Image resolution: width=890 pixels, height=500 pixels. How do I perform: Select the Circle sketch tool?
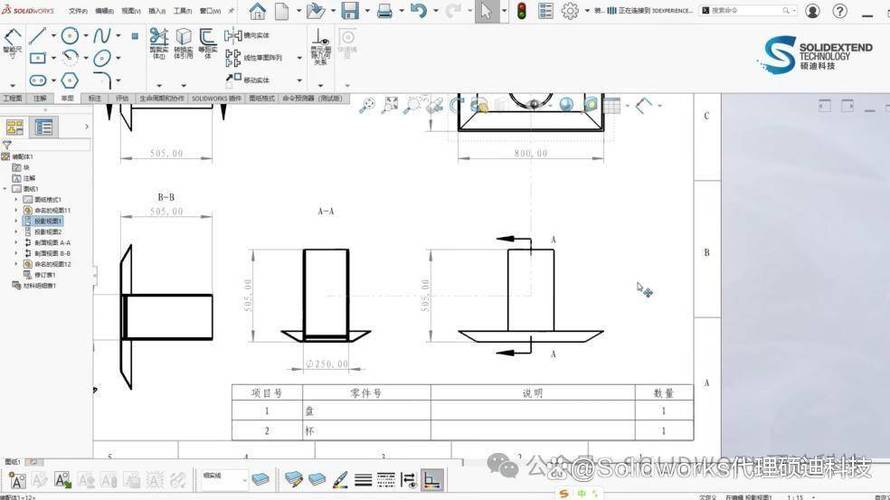coord(70,36)
